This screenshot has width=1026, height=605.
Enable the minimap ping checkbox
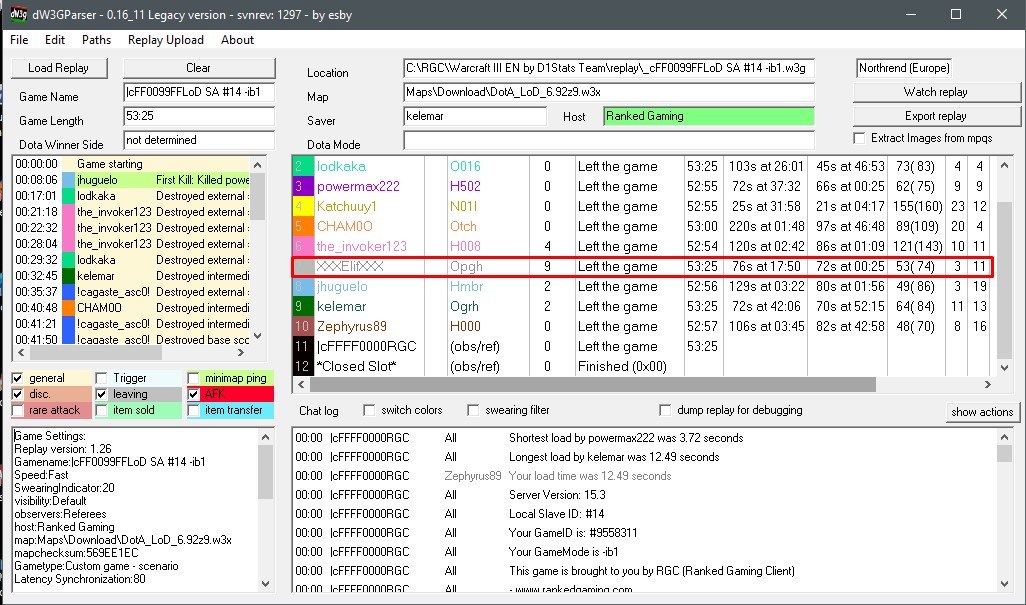pos(193,378)
